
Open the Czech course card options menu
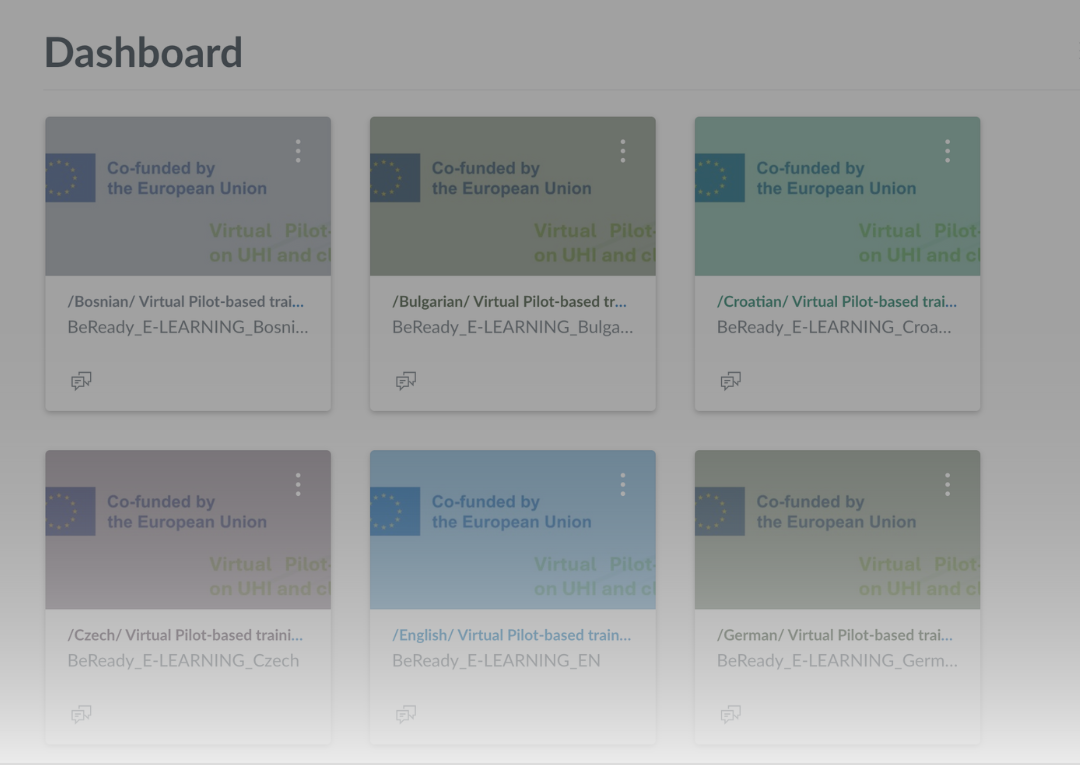[298, 485]
